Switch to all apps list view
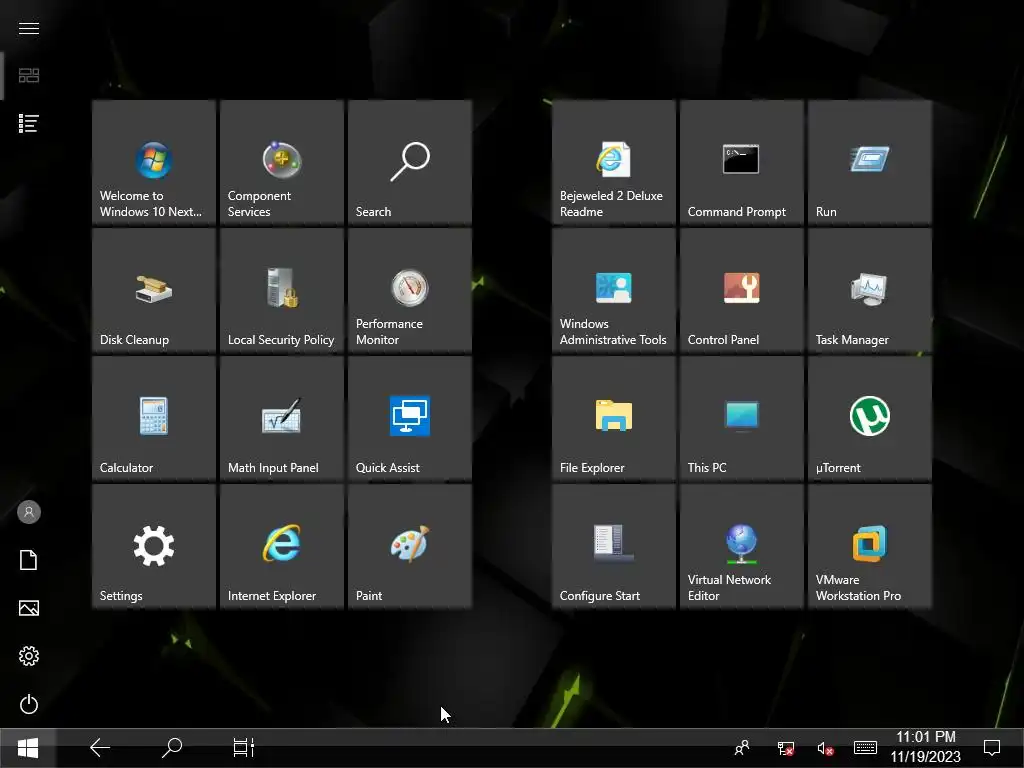Viewport: 1024px width, 768px height. tap(29, 123)
